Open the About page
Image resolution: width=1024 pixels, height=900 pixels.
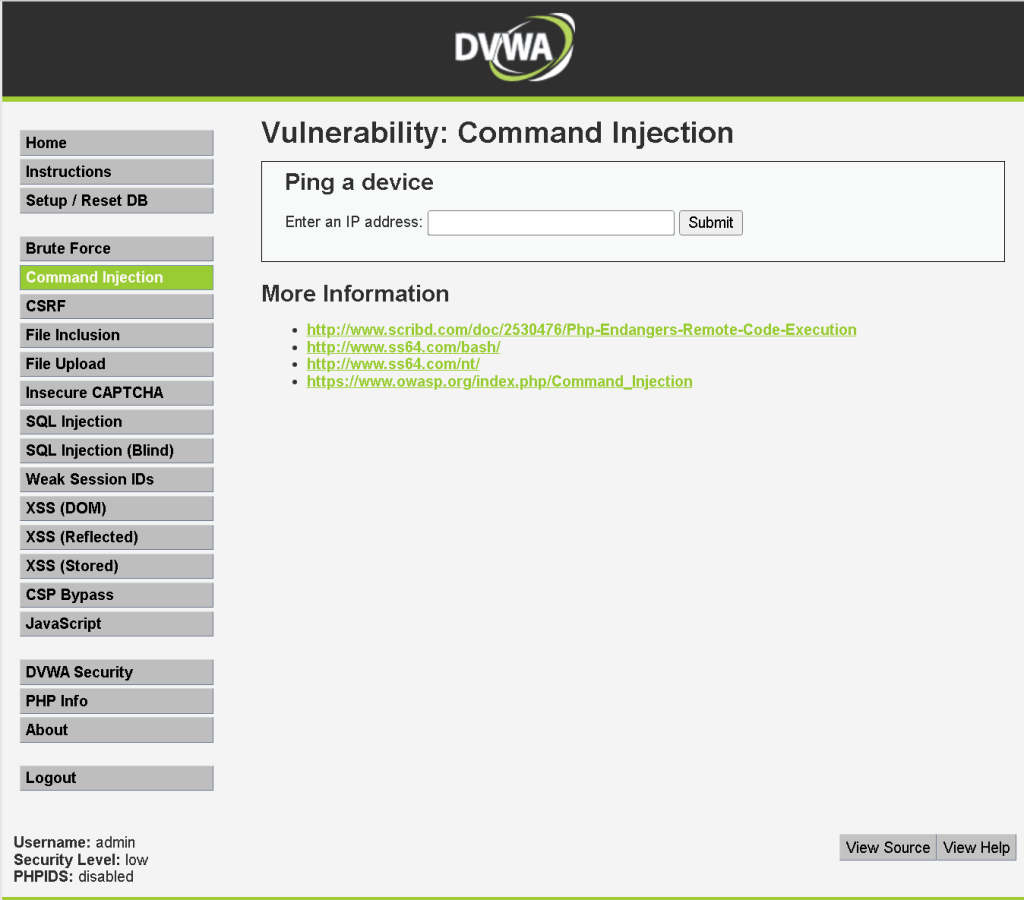[116, 730]
